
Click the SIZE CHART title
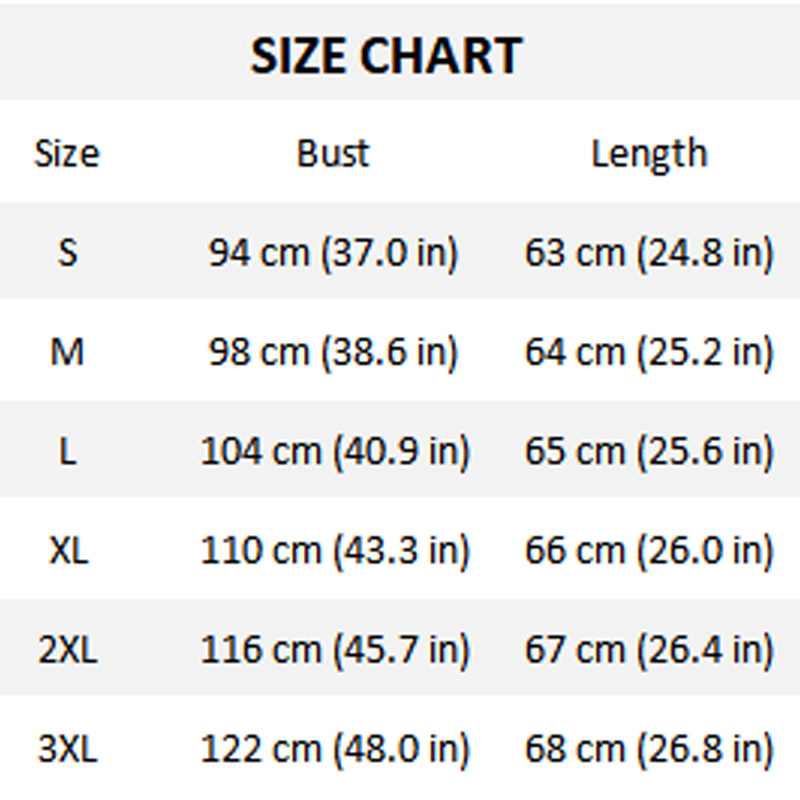(x=386, y=55)
